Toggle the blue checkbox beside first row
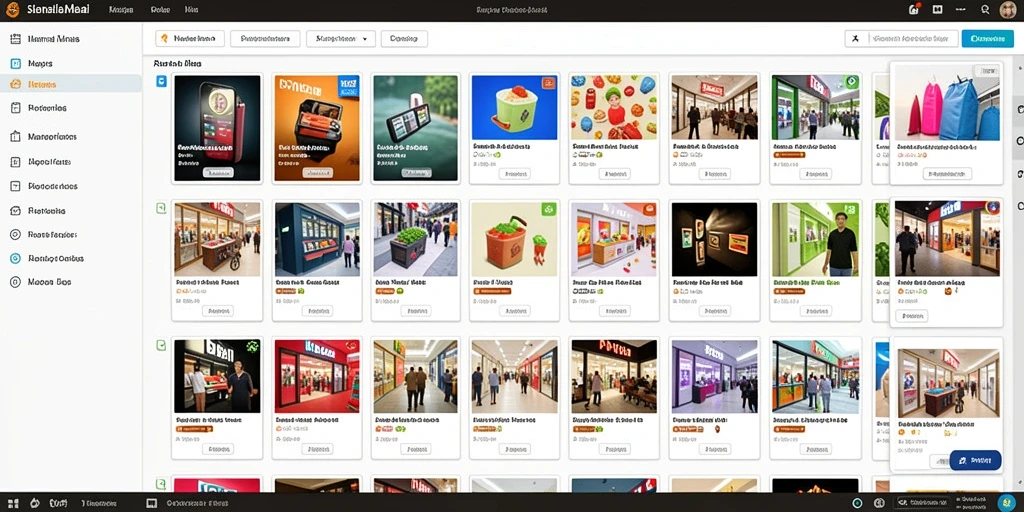The height and width of the screenshot is (512, 1024). tap(161, 82)
